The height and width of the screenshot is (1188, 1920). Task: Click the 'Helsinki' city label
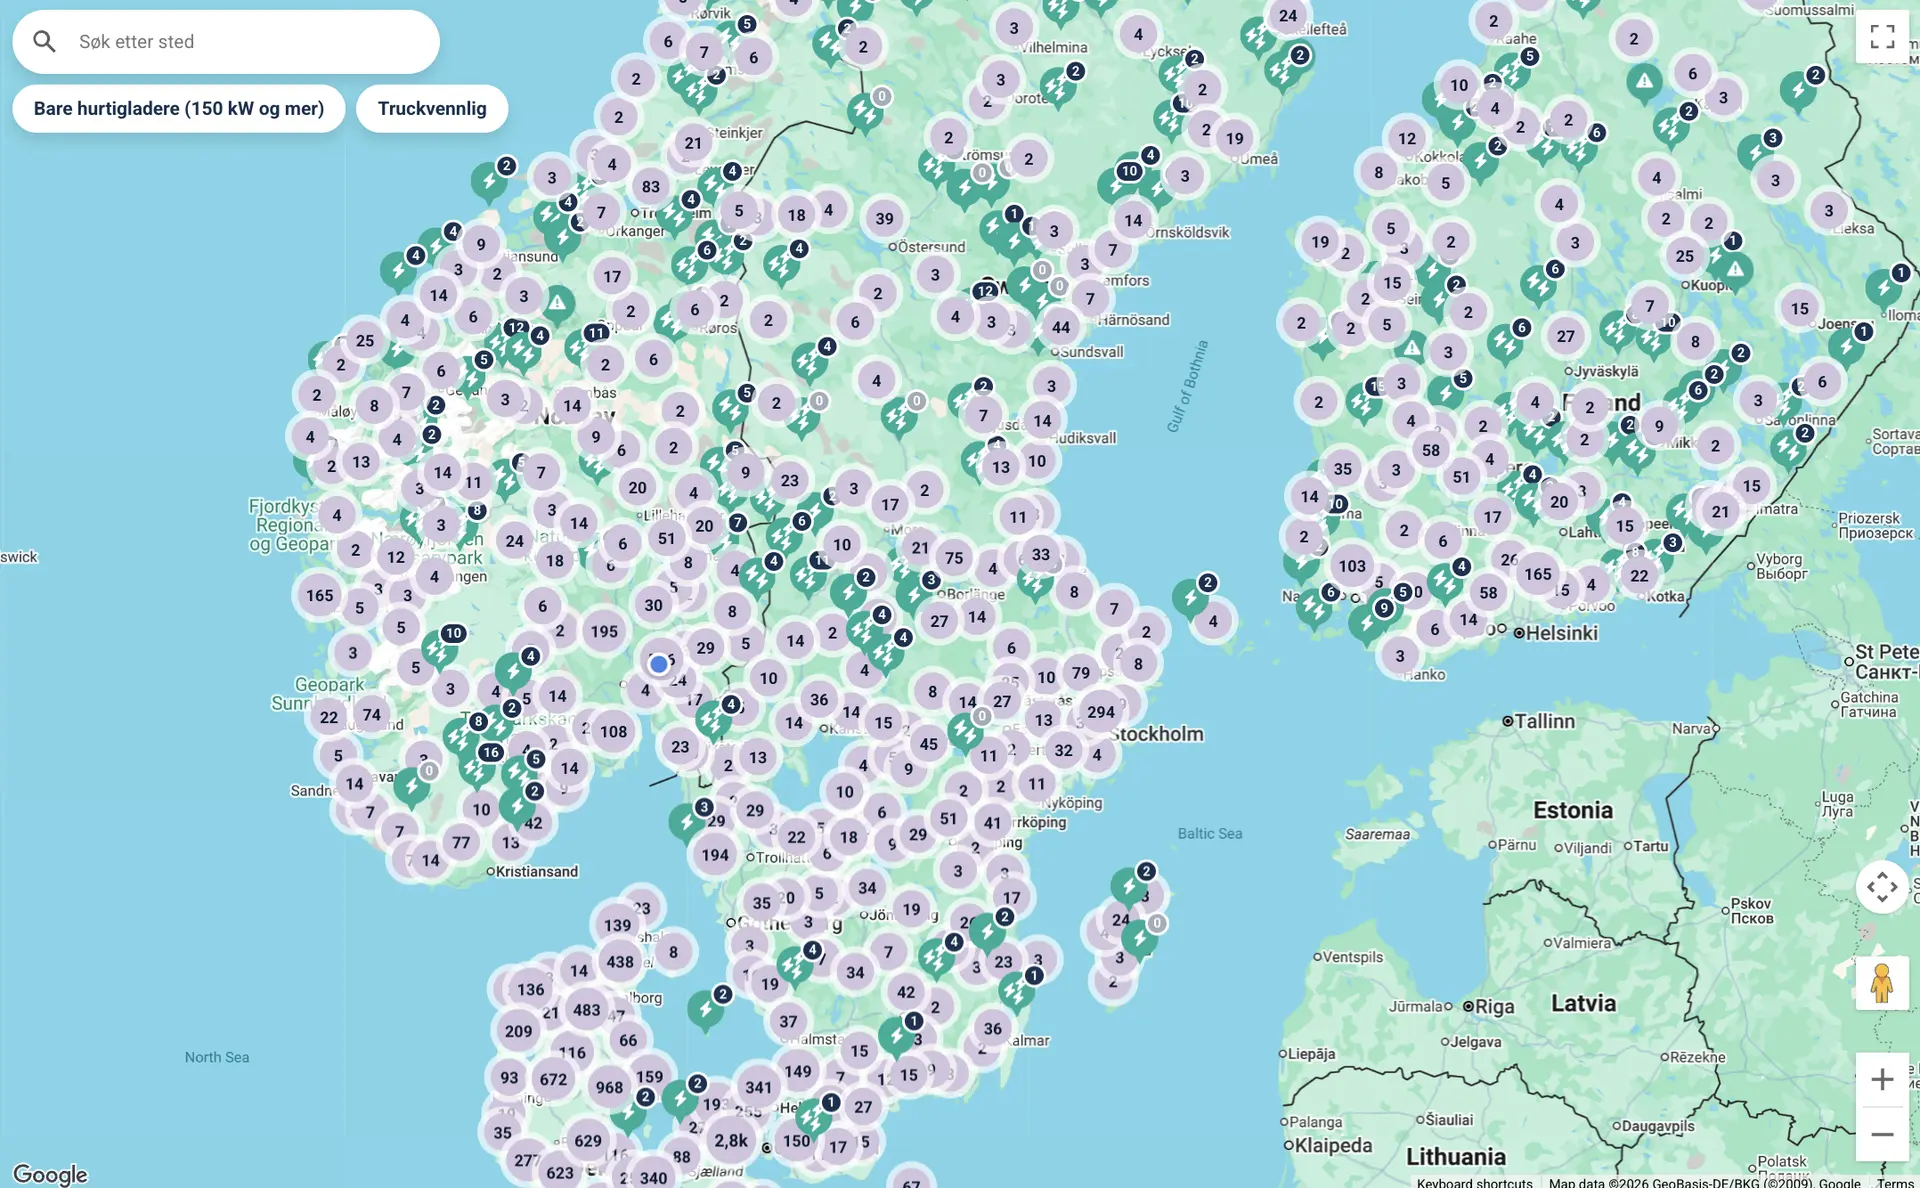click(x=1562, y=633)
